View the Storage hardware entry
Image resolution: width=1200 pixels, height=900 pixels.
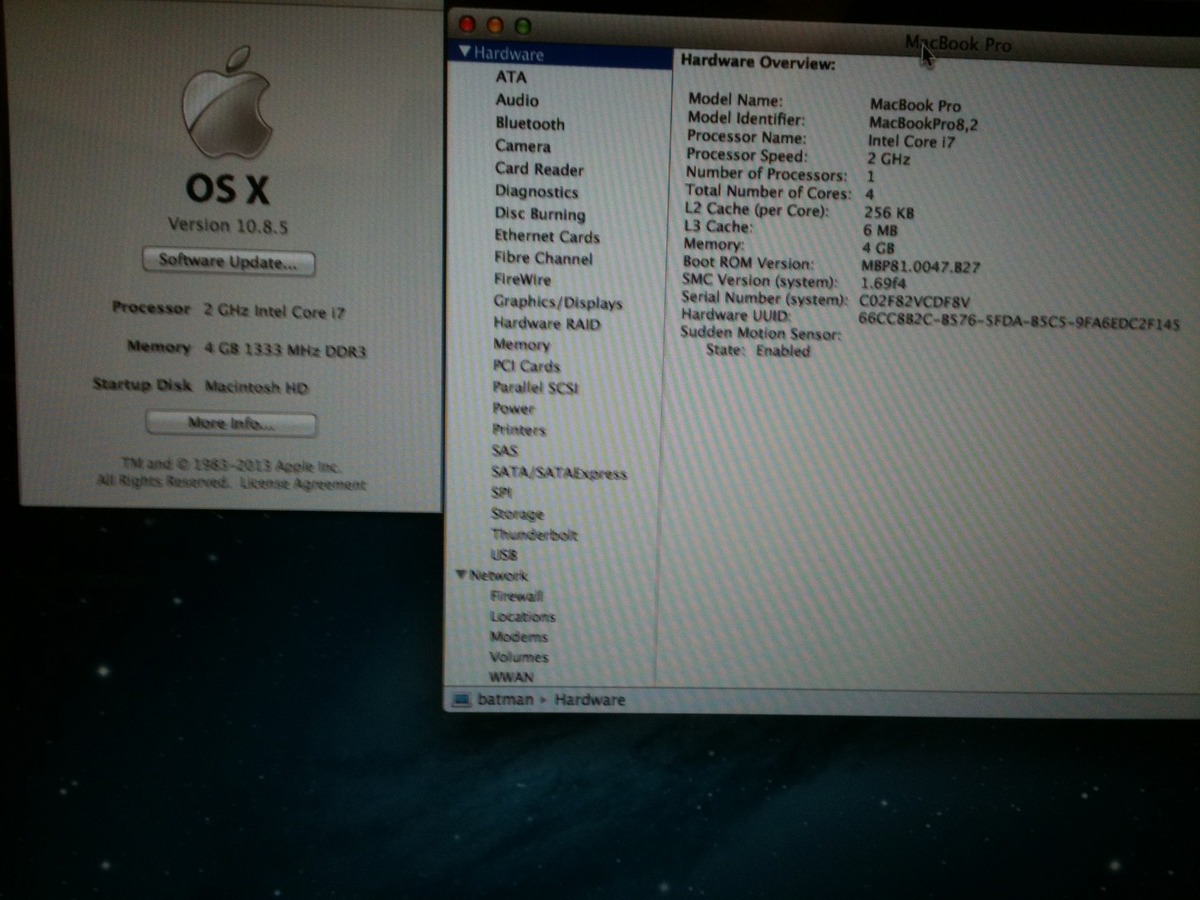click(517, 514)
